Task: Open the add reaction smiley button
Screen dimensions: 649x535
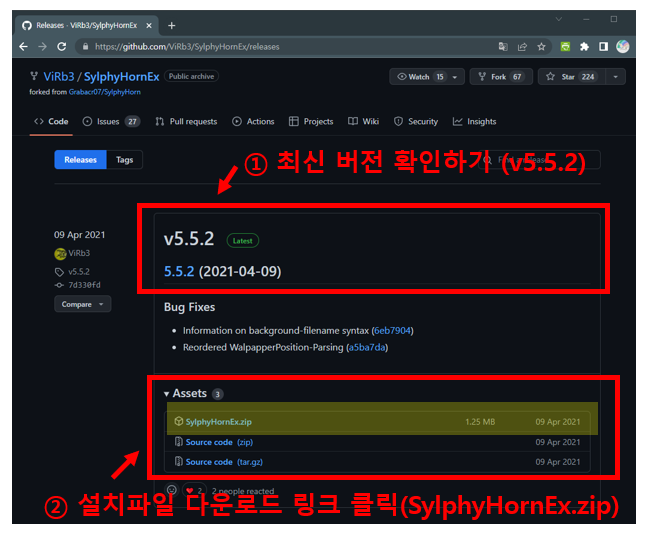Action: click(x=172, y=490)
